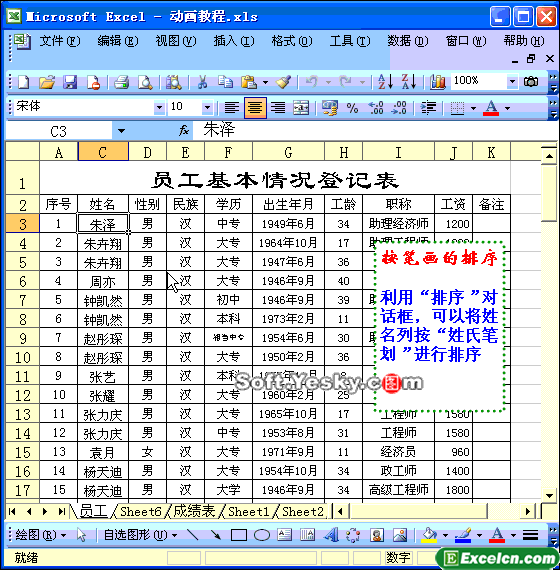Click the Cut scissors icon

[x=203, y=82]
